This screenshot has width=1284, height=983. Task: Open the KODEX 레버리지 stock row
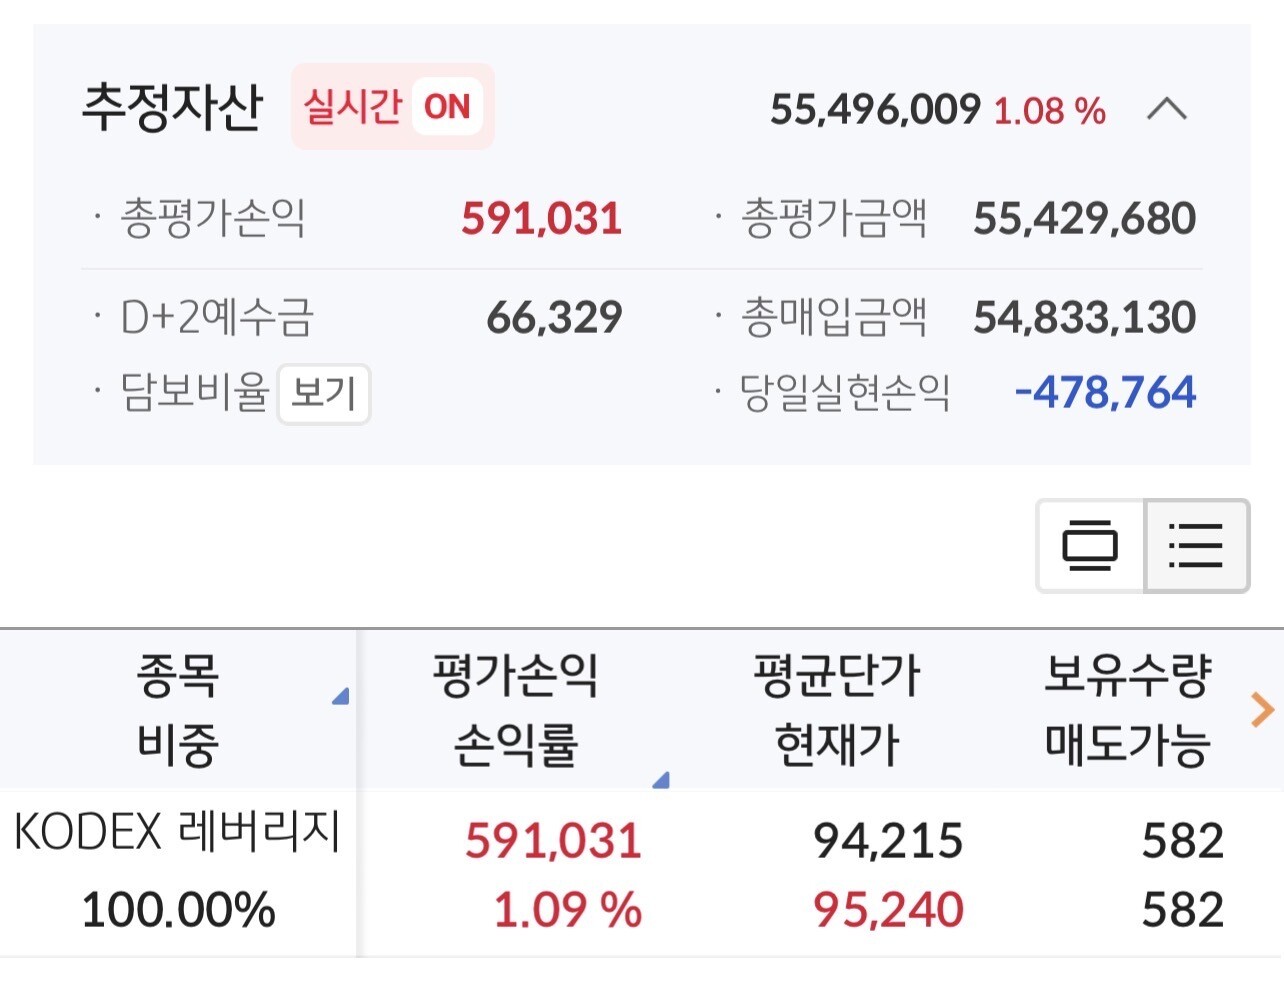coord(177,832)
